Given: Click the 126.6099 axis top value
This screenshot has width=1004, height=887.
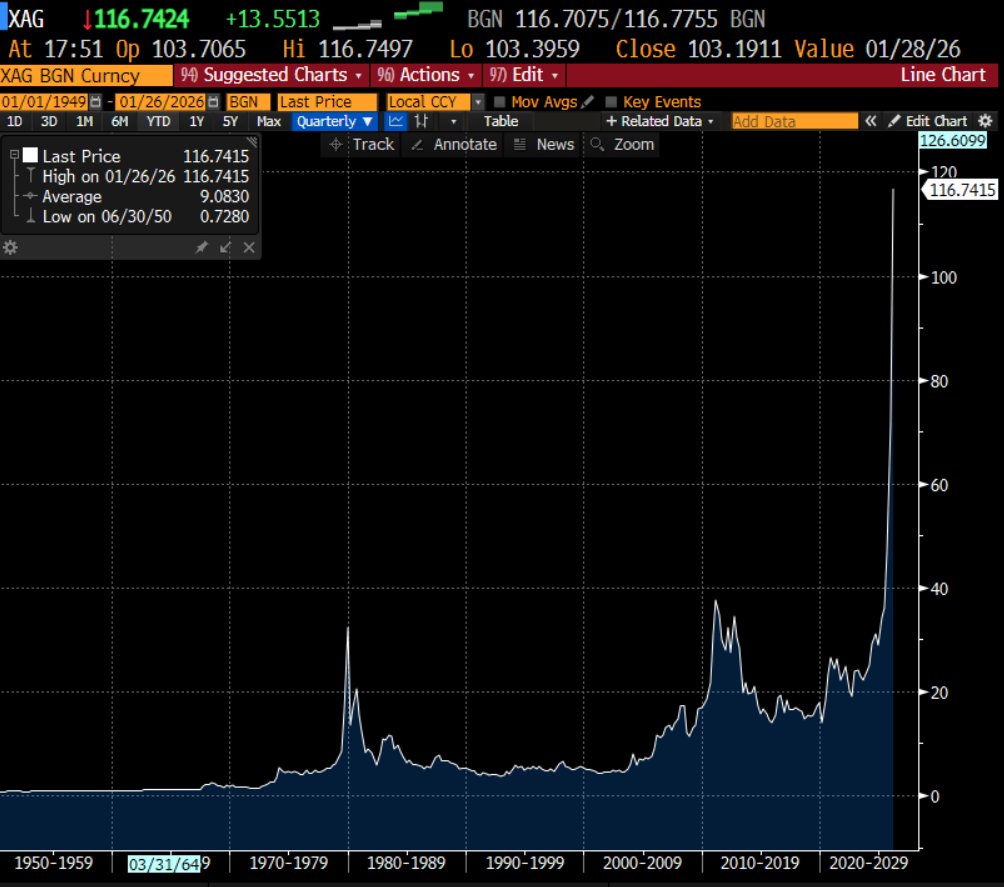Looking at the screenshot, I should (x=952, y=140).
